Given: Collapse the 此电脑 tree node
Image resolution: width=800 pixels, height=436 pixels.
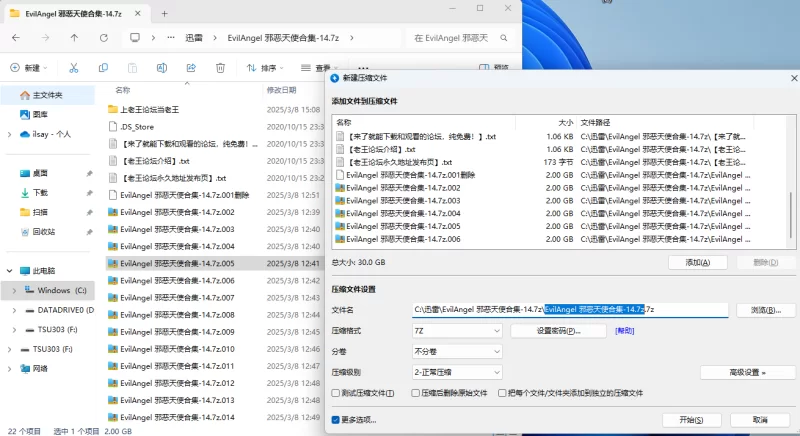Looking at the screenshot, I should (x=9, y=271).
